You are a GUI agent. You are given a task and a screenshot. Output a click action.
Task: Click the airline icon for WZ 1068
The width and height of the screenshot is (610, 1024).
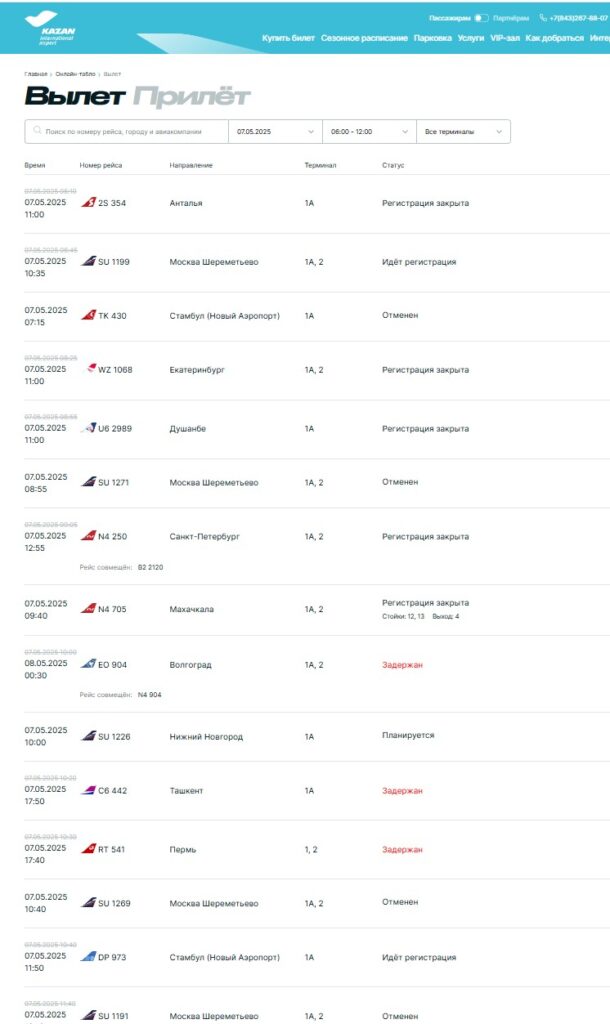pos(91,369)
